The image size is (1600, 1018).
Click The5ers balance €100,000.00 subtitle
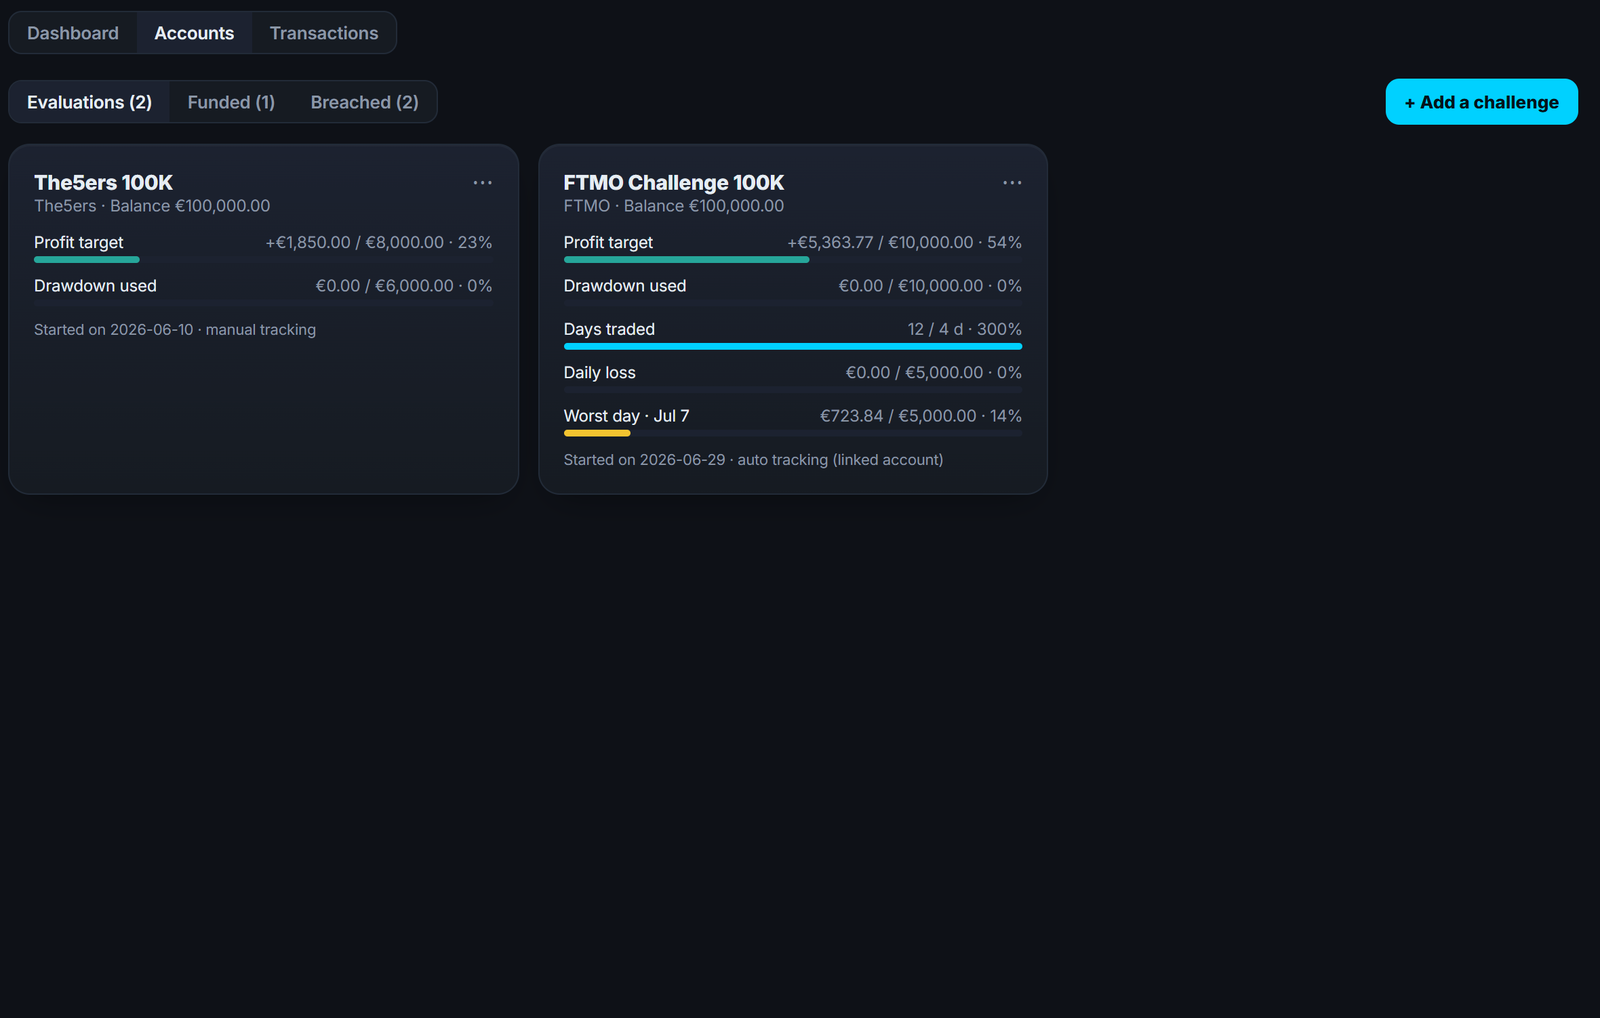pyautogui.click(x=152, y=206)
